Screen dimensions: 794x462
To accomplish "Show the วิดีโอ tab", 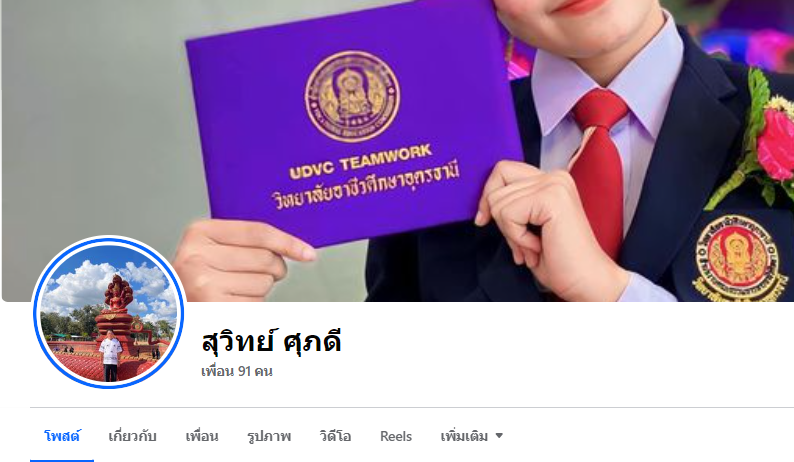I will click(335, 436).
